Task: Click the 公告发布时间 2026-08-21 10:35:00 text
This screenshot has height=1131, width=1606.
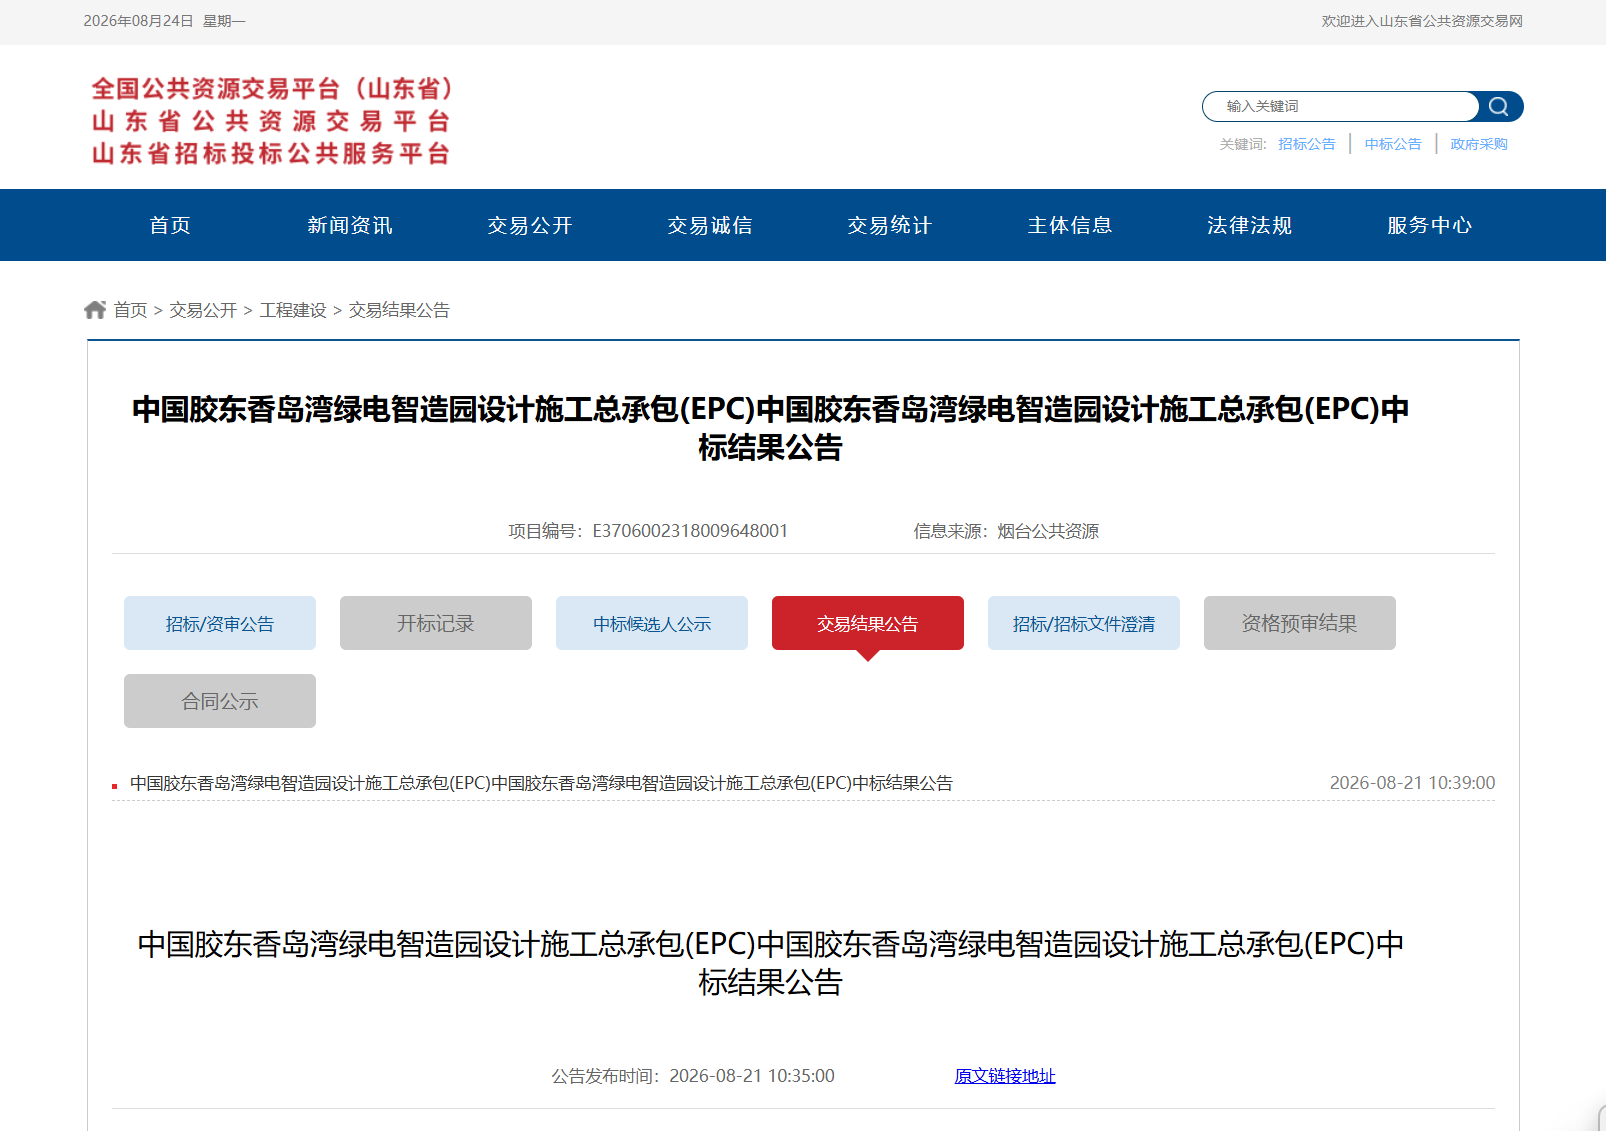Action: click(x=693, y=1076)
